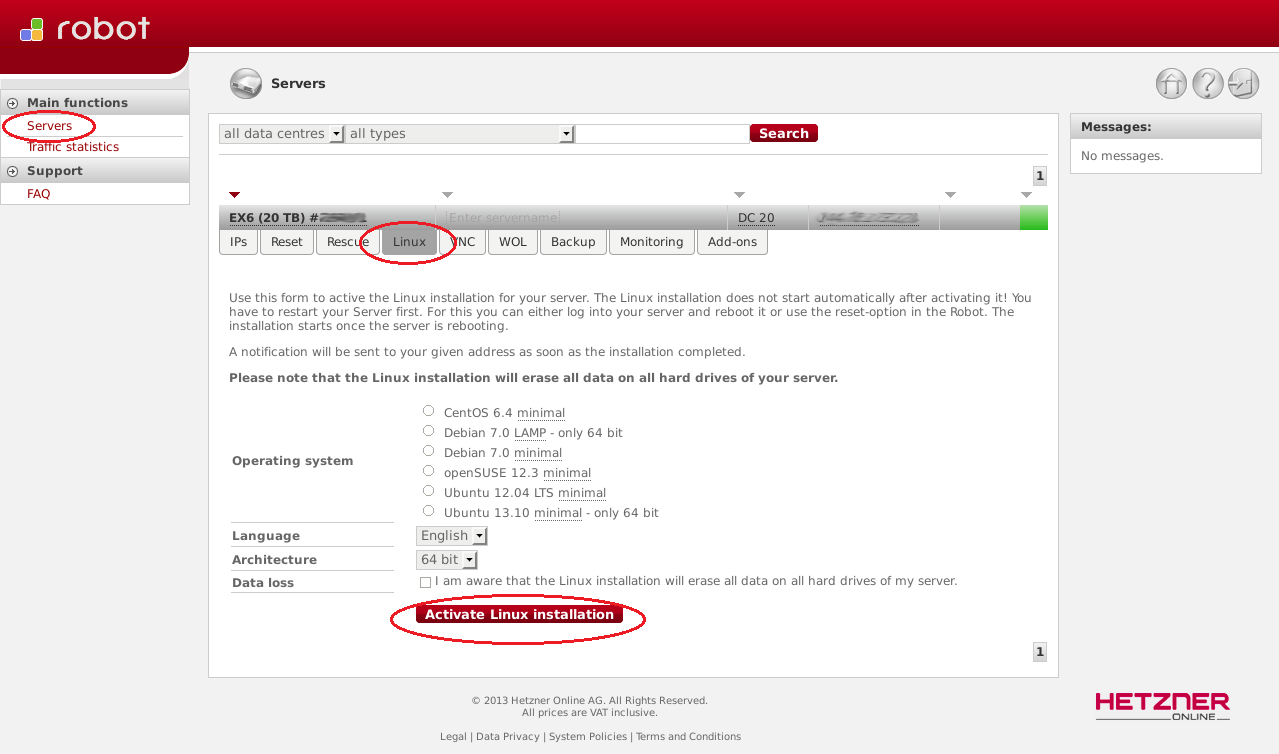Click the "minimal" link beside Ubuntu 12.04 LTS
This screenshot has height=754, width=1279.
click(582, 493)
